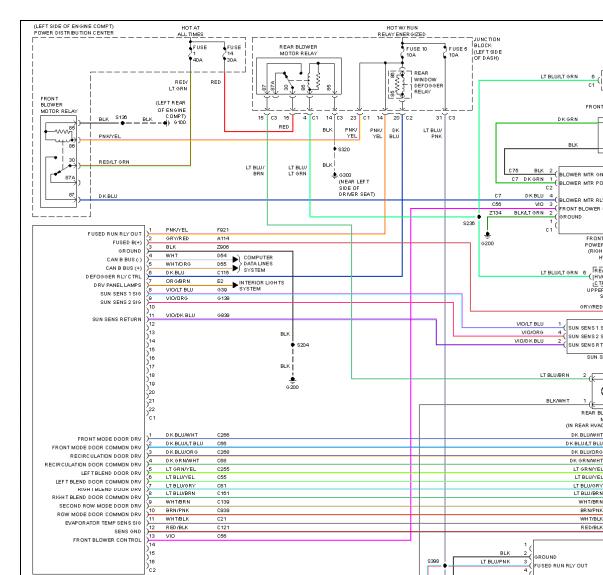Image resolution: width=603 pixels, height=575 pixels.
Task: Select circuit code G939
Action: pos(223,315)
